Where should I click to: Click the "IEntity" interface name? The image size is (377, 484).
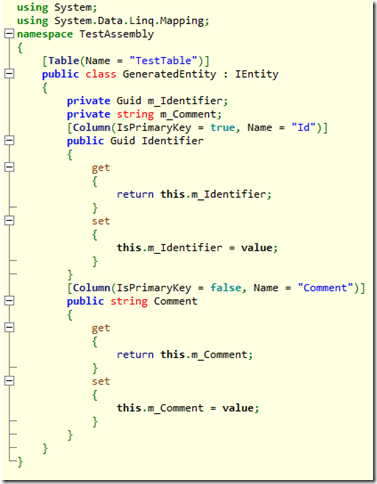click(257, 74)
